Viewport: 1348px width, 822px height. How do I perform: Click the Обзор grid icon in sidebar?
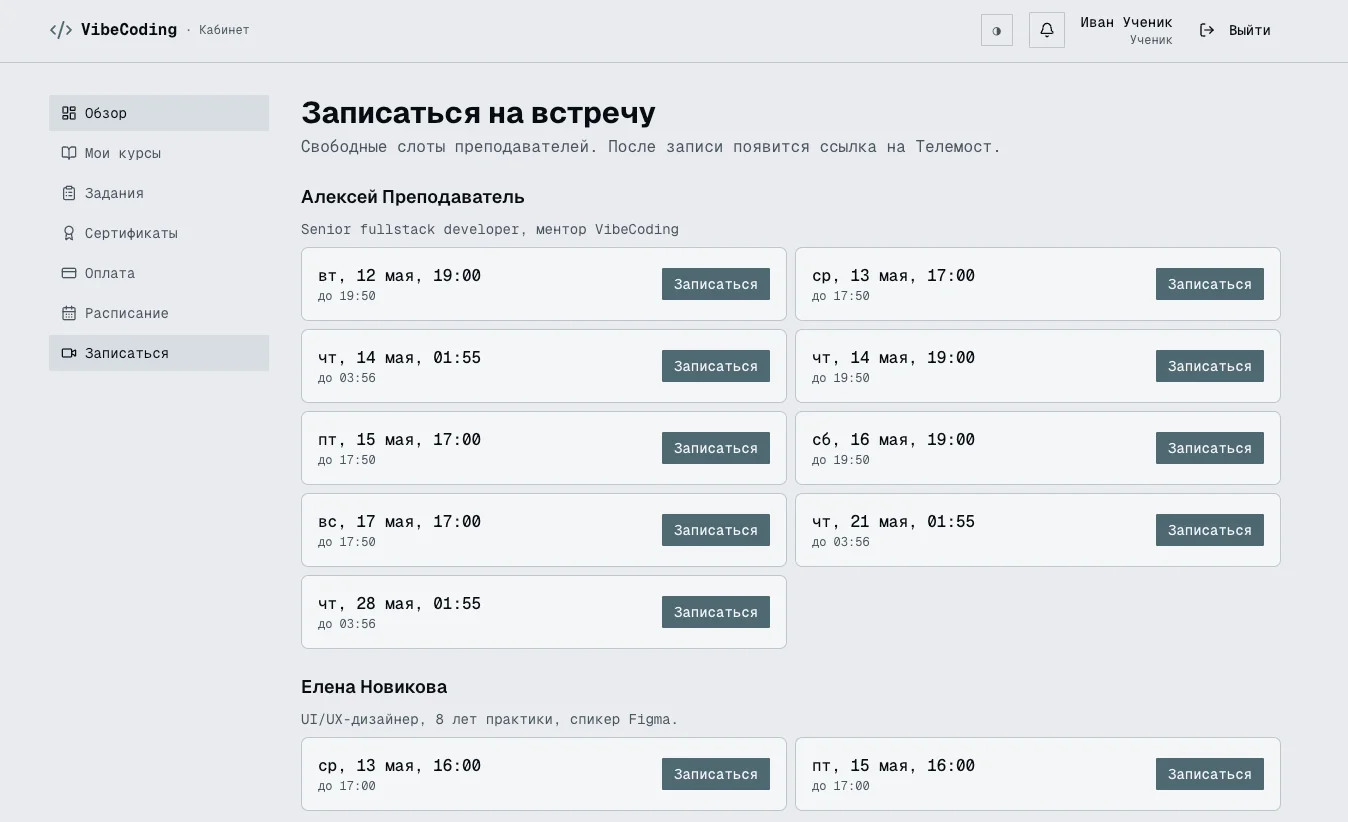pos(69,113)
